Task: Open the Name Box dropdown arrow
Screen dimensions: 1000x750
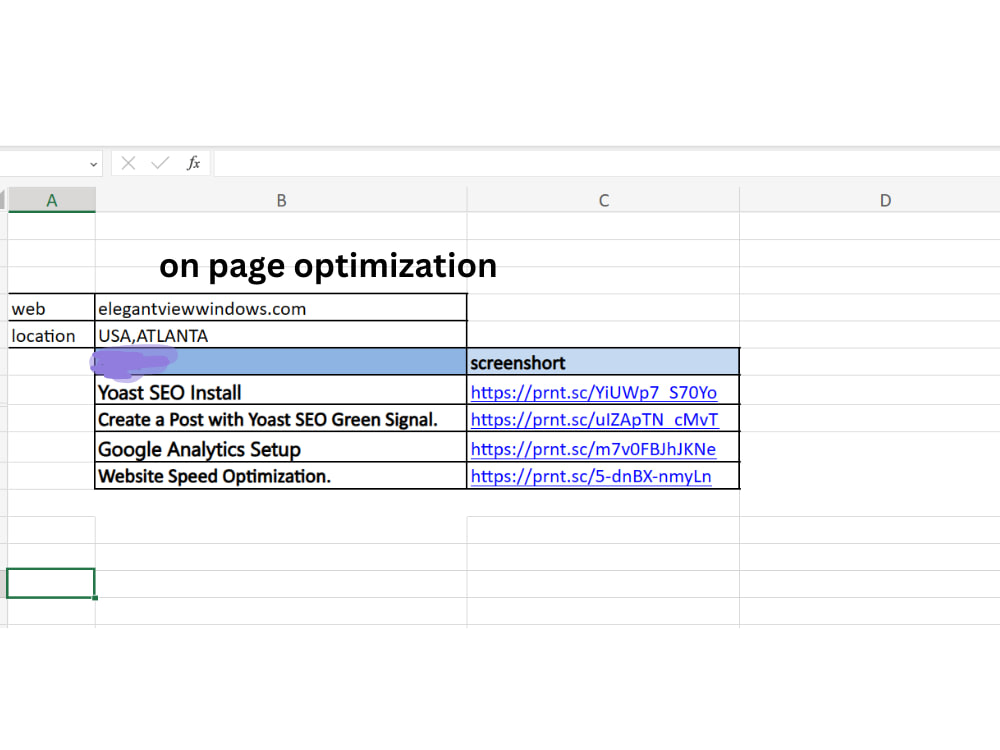Action: (94, 164)
